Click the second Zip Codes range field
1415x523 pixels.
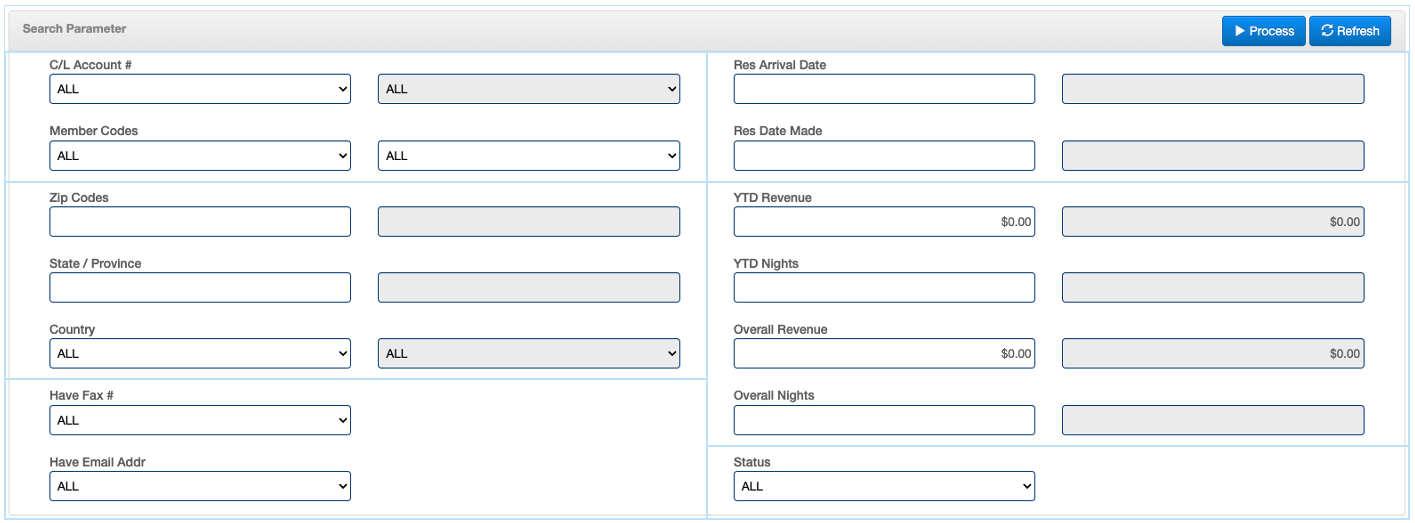pos(528,222)
